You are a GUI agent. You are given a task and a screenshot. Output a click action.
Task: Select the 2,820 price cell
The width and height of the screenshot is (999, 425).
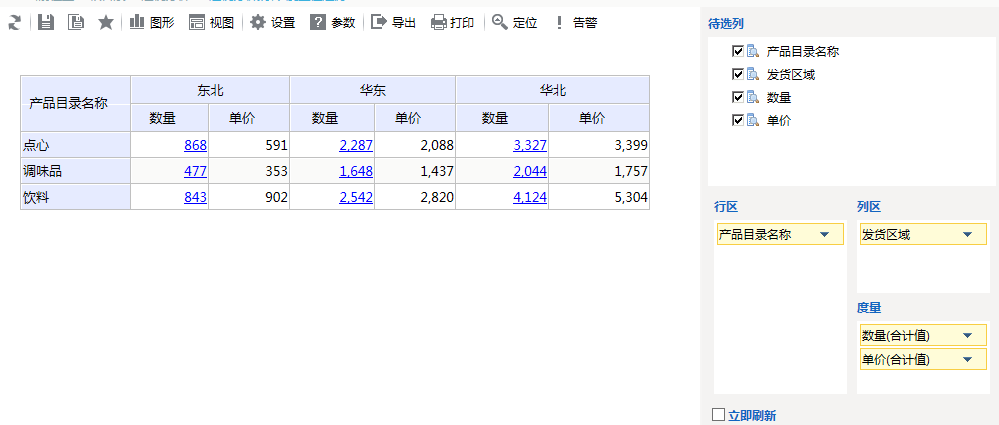(x=415, y=198)
